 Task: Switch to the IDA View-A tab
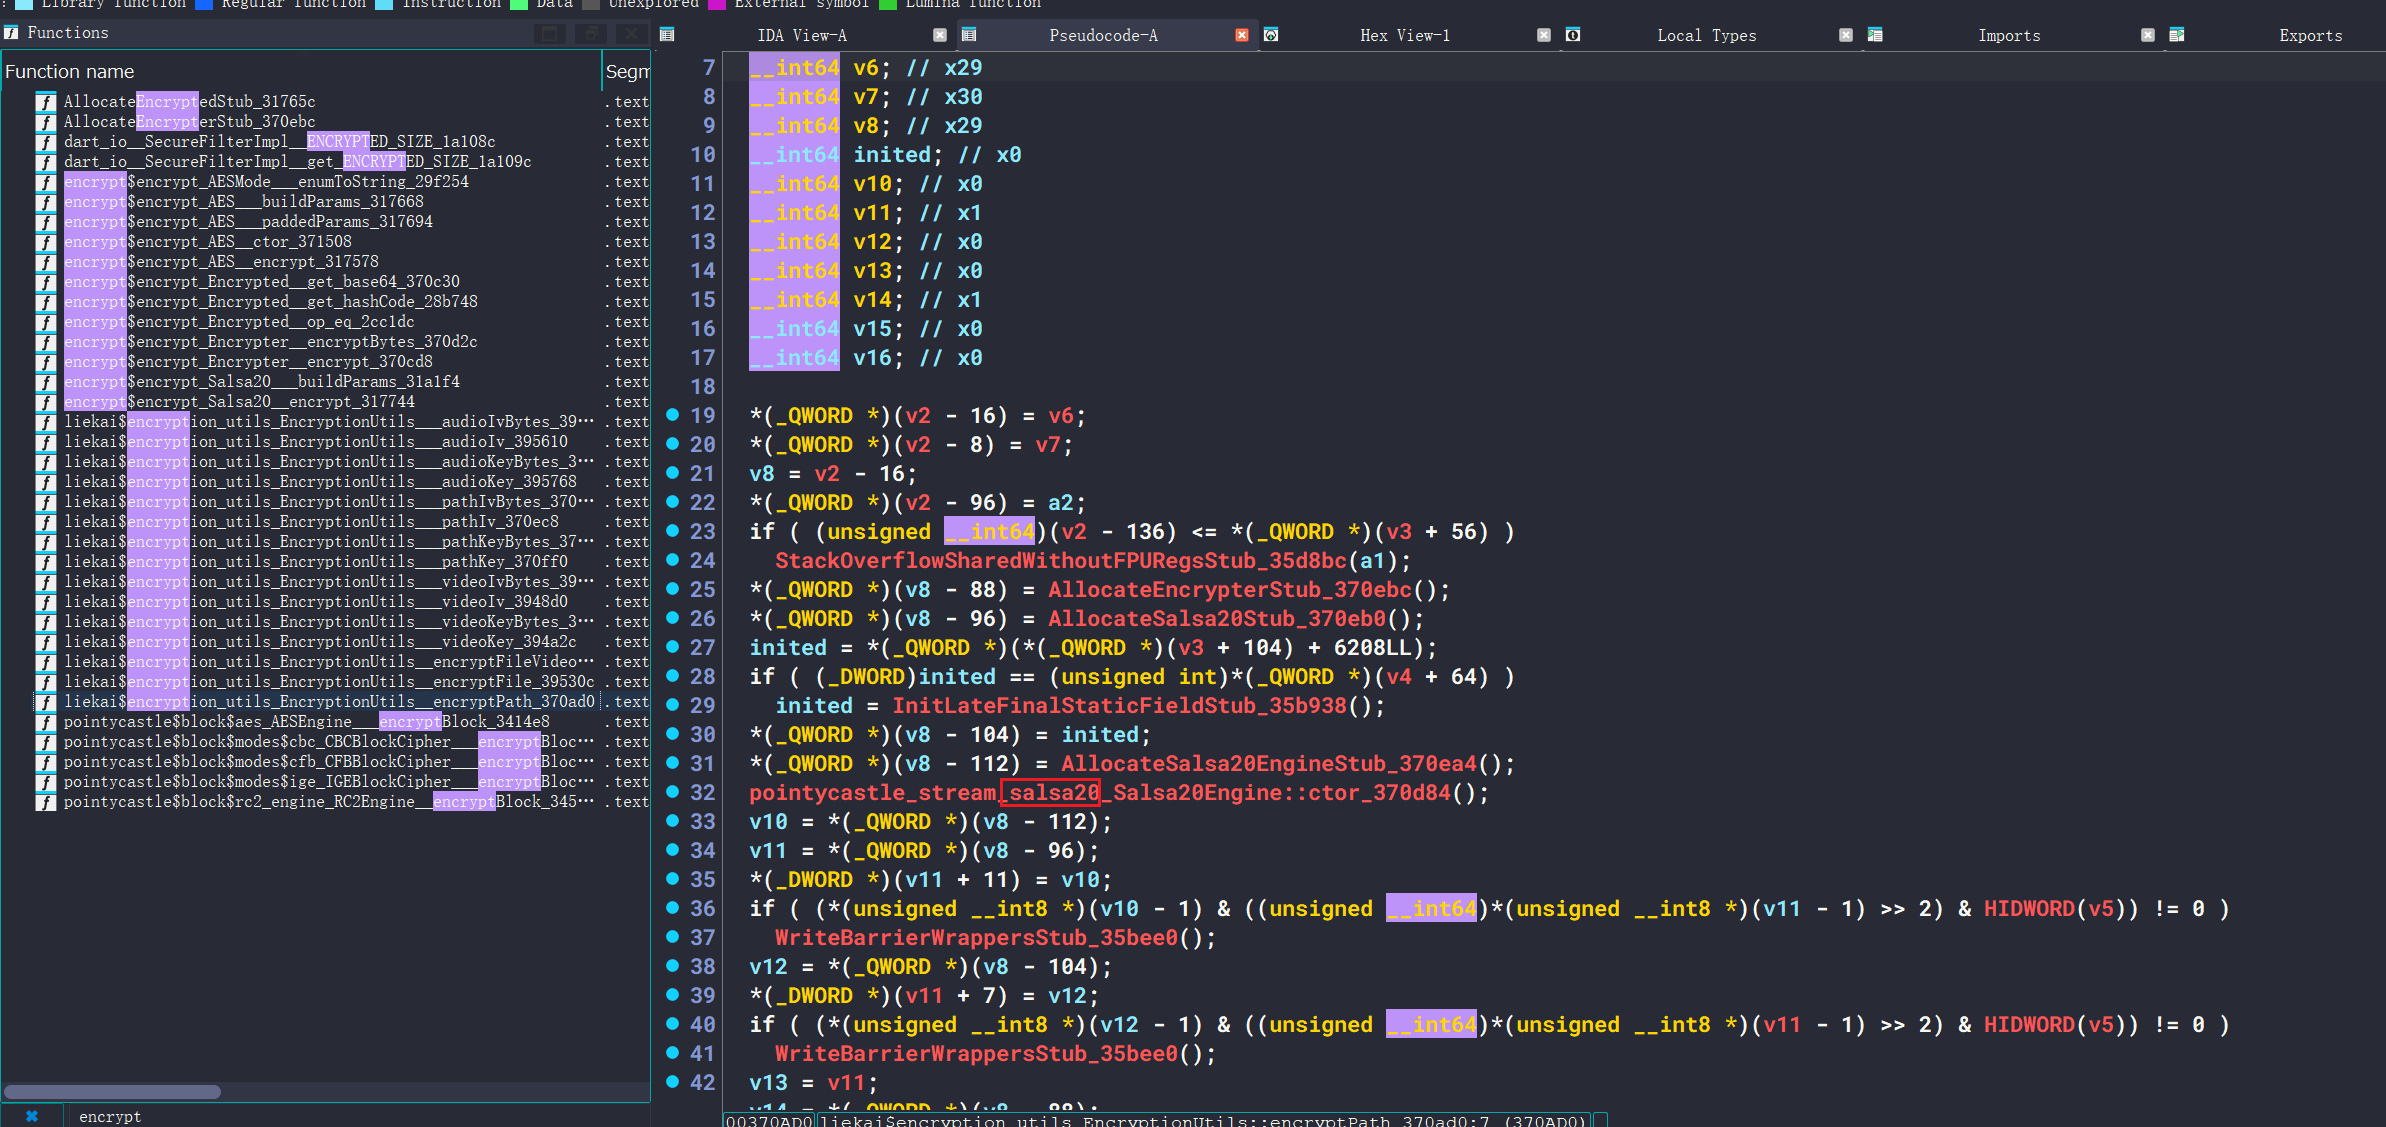(802, 35)
